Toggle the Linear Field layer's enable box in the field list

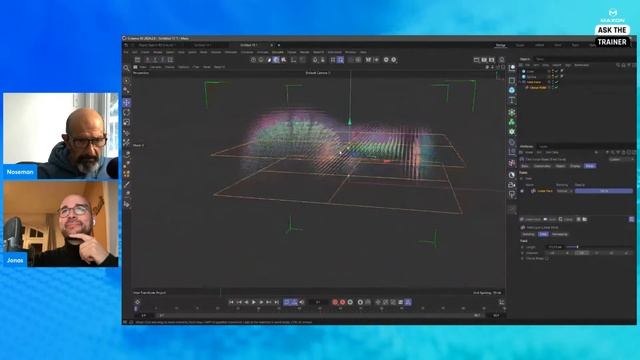[522, 191]
